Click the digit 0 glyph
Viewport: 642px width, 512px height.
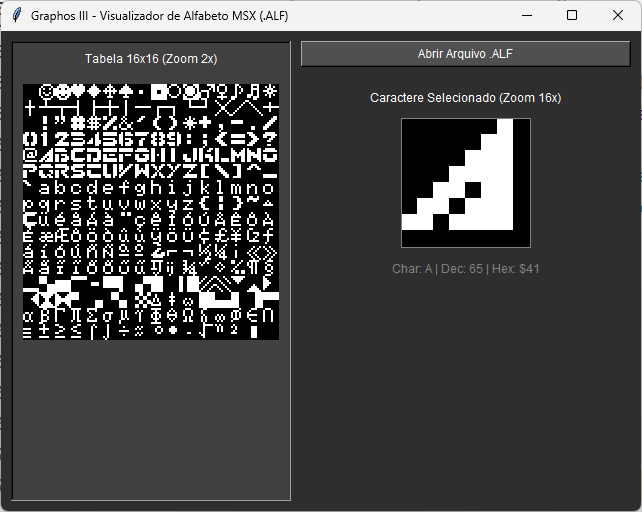point(31,140)
